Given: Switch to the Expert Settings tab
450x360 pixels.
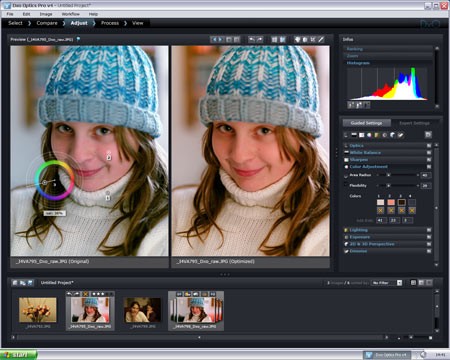Looking at the screenshot, I should point(414,123).
